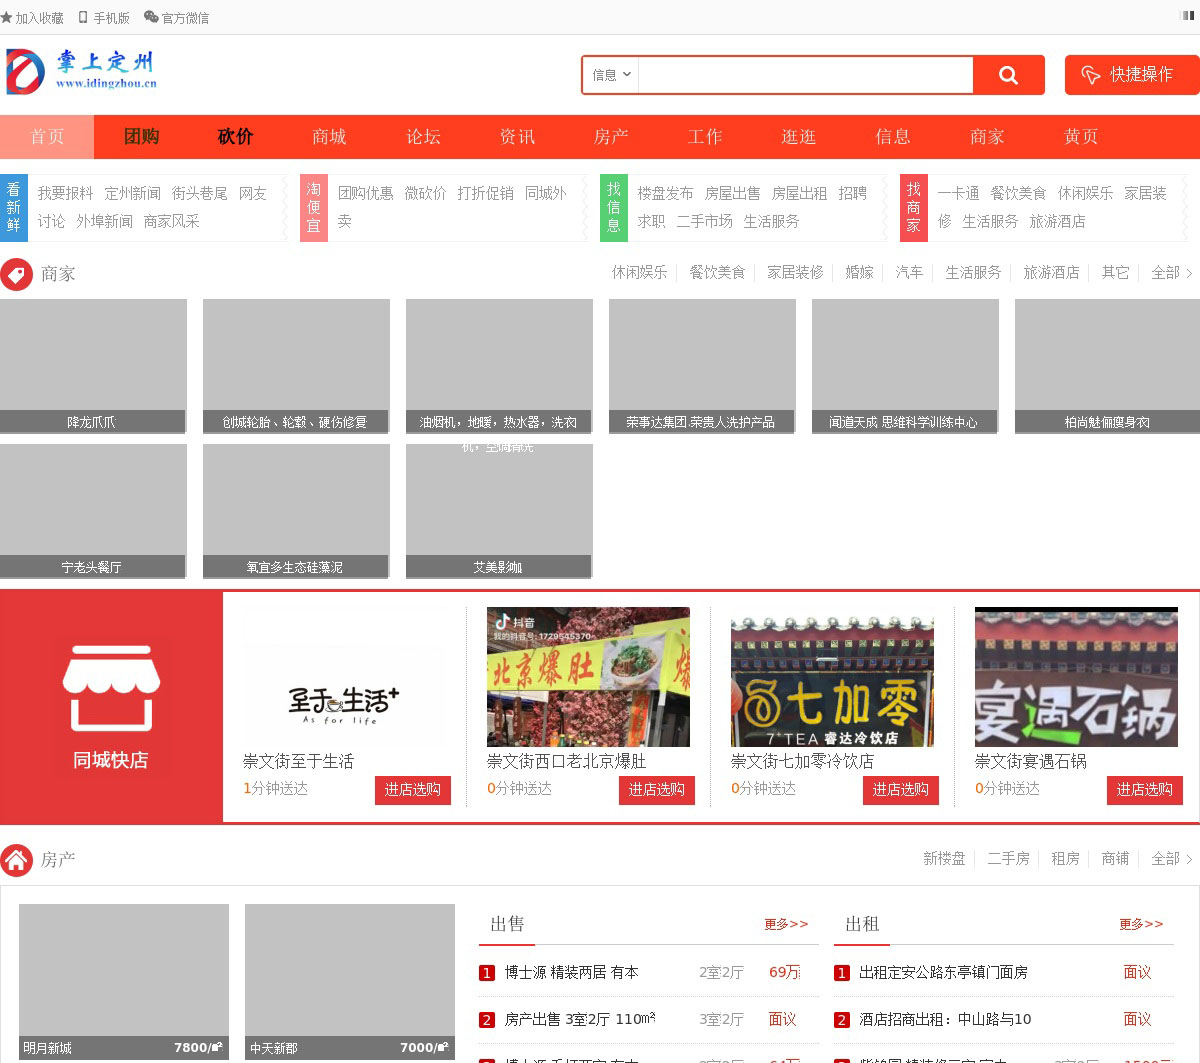
Task: Click the 同城快店 storefront icon
Action: click(x=111, y=688)
